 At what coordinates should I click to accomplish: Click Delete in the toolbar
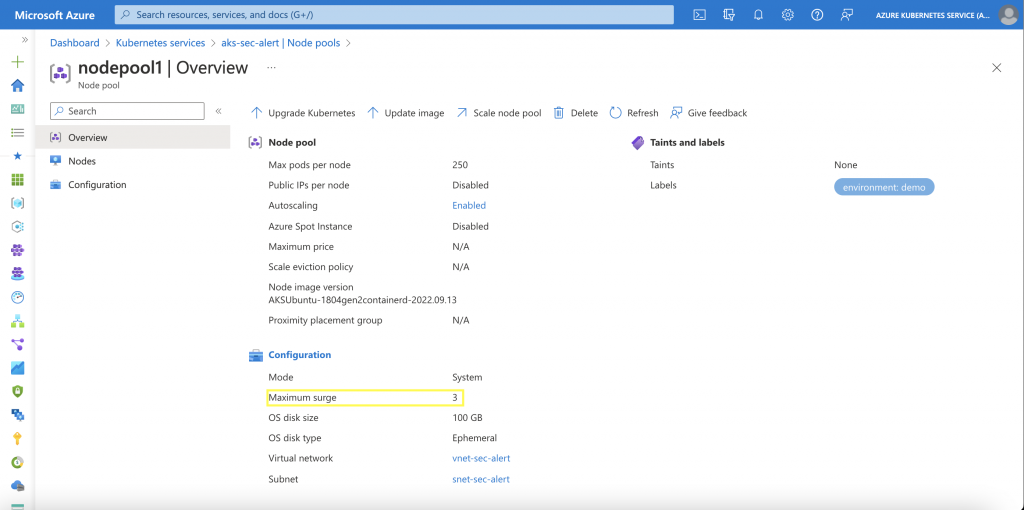(x=576, y=113)
